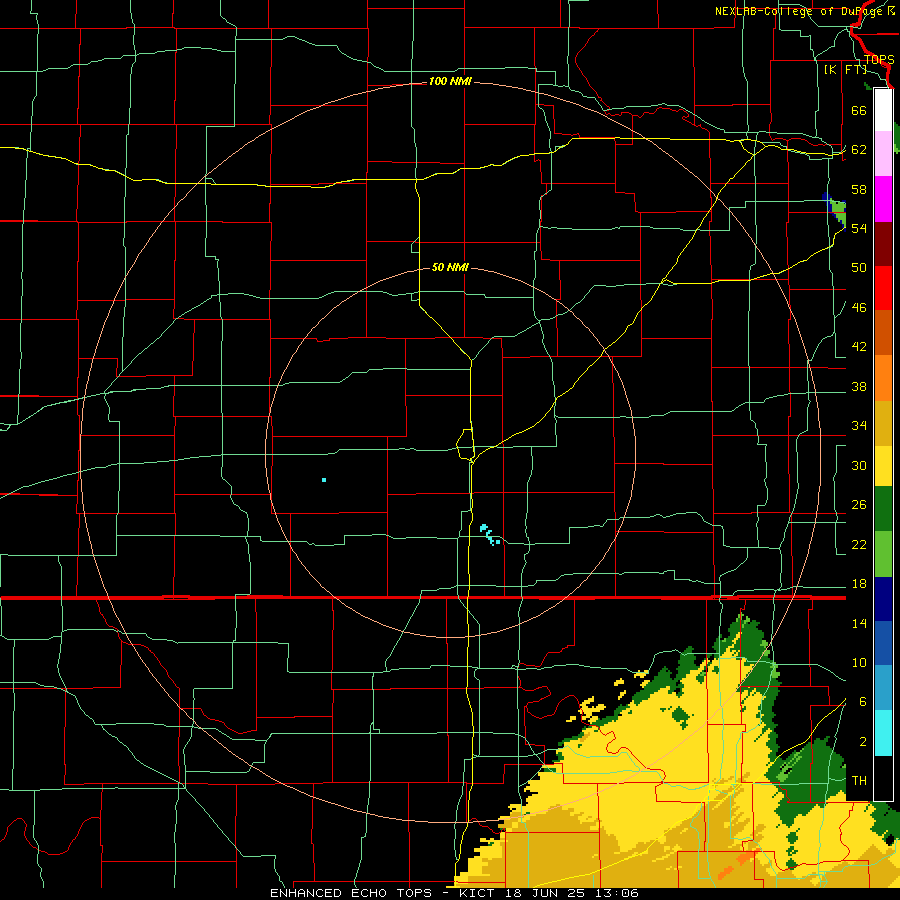Select the bright red legend swatch

[883, 288]
